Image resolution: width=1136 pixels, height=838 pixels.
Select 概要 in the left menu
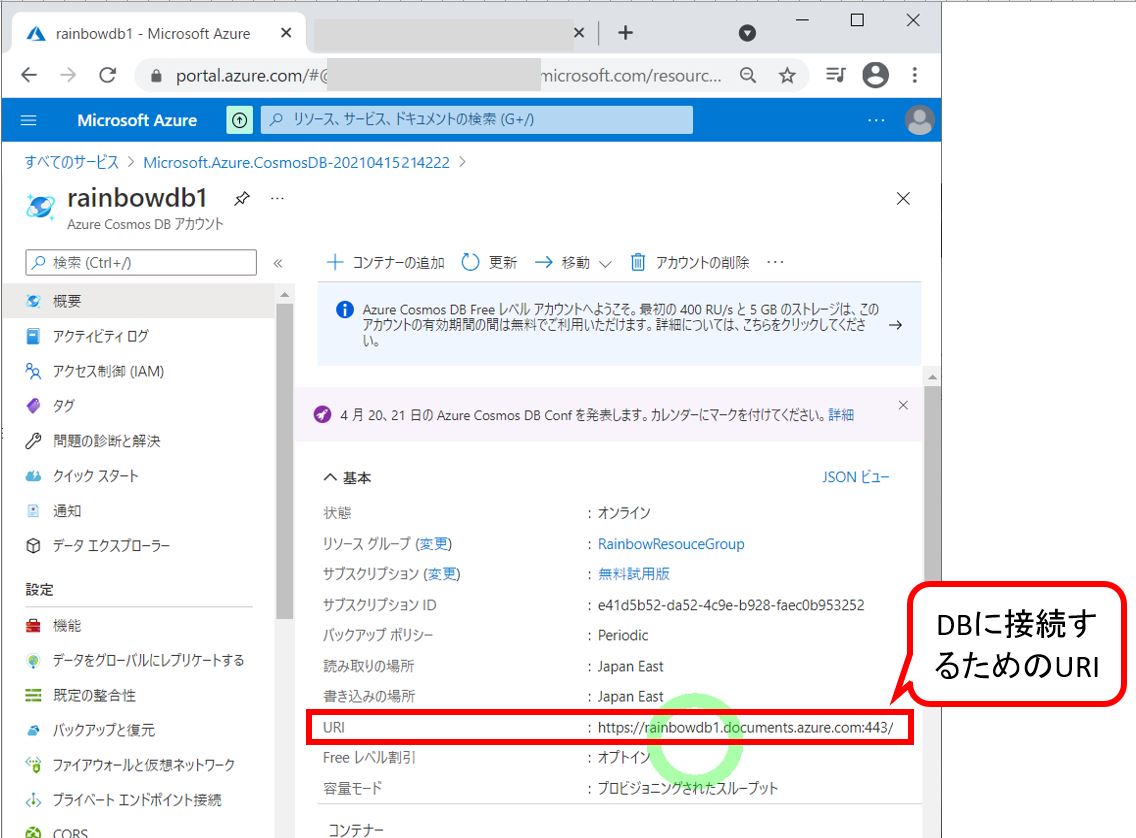[x=138, y=301]
